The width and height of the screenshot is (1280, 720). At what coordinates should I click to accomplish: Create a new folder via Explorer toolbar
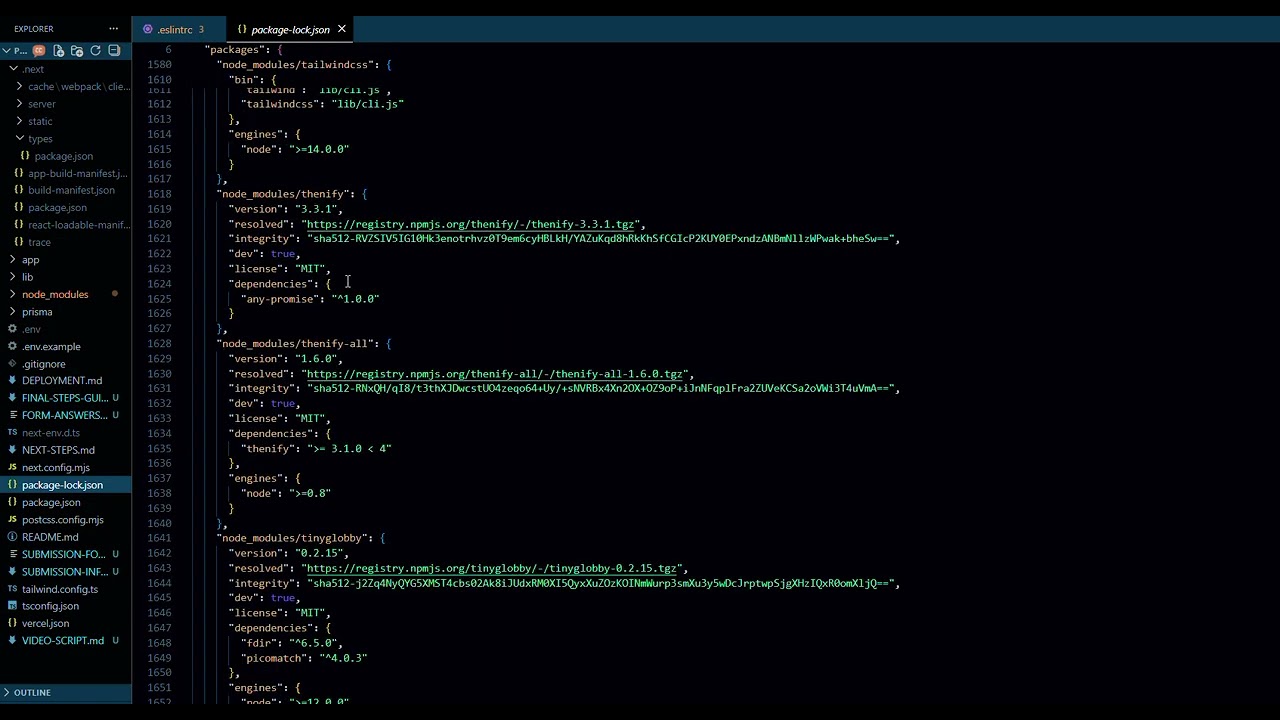click(x=77, y=50)
